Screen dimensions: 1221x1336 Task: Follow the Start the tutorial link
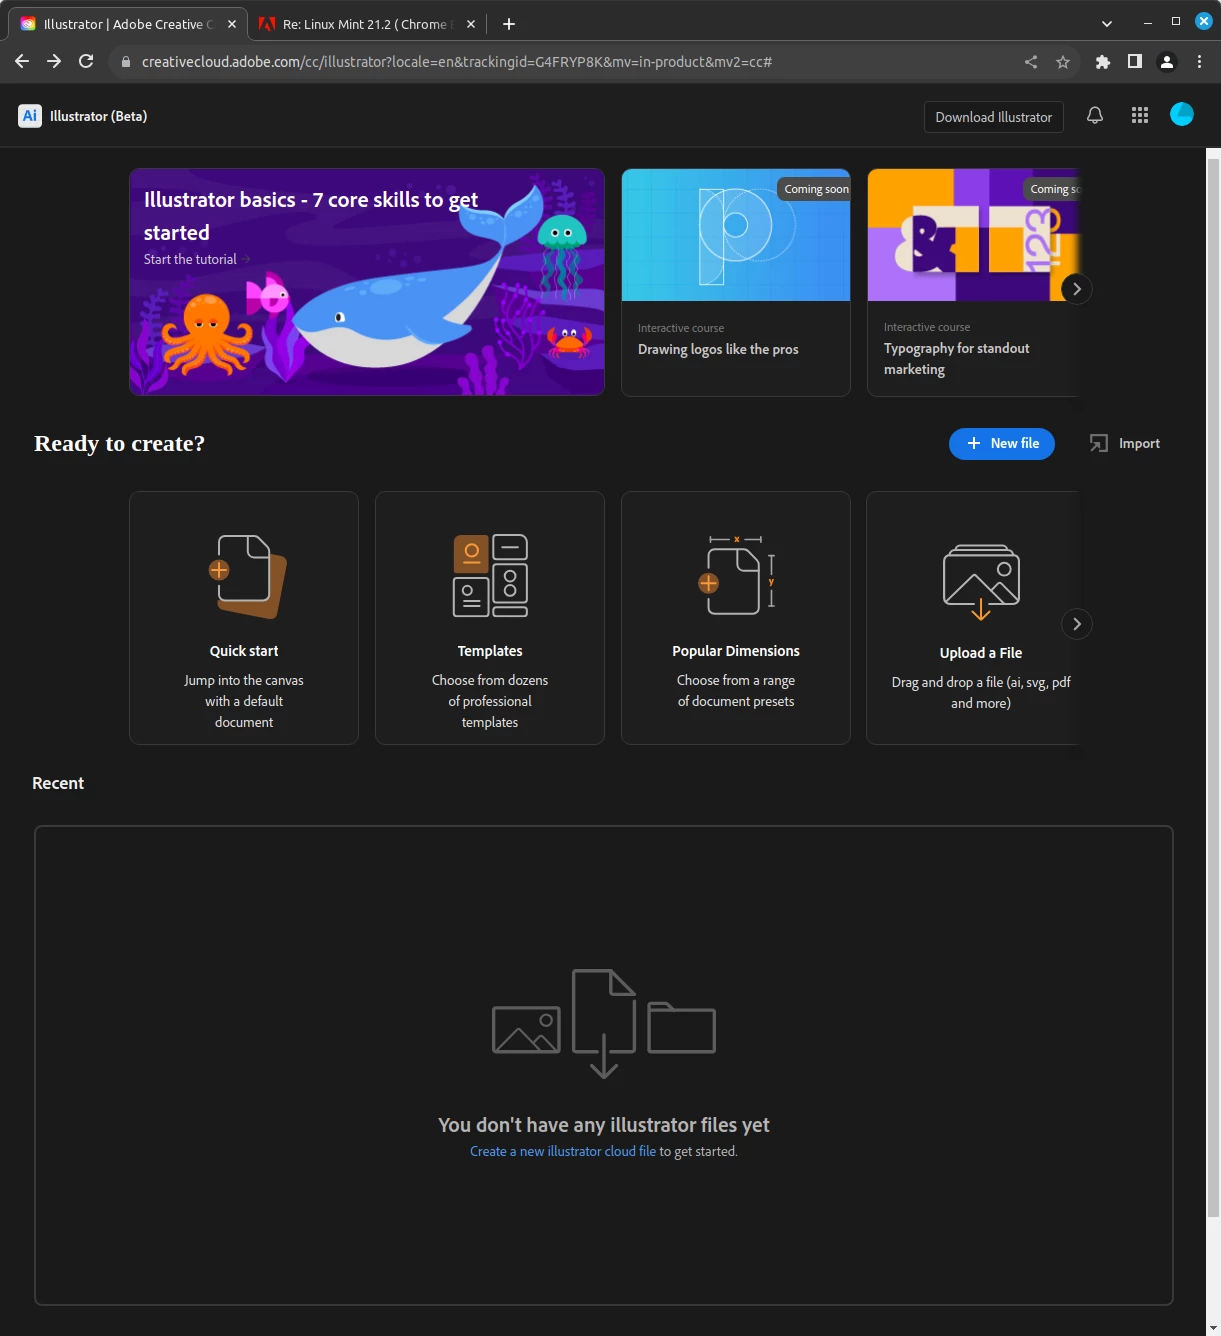click(196, 259)
